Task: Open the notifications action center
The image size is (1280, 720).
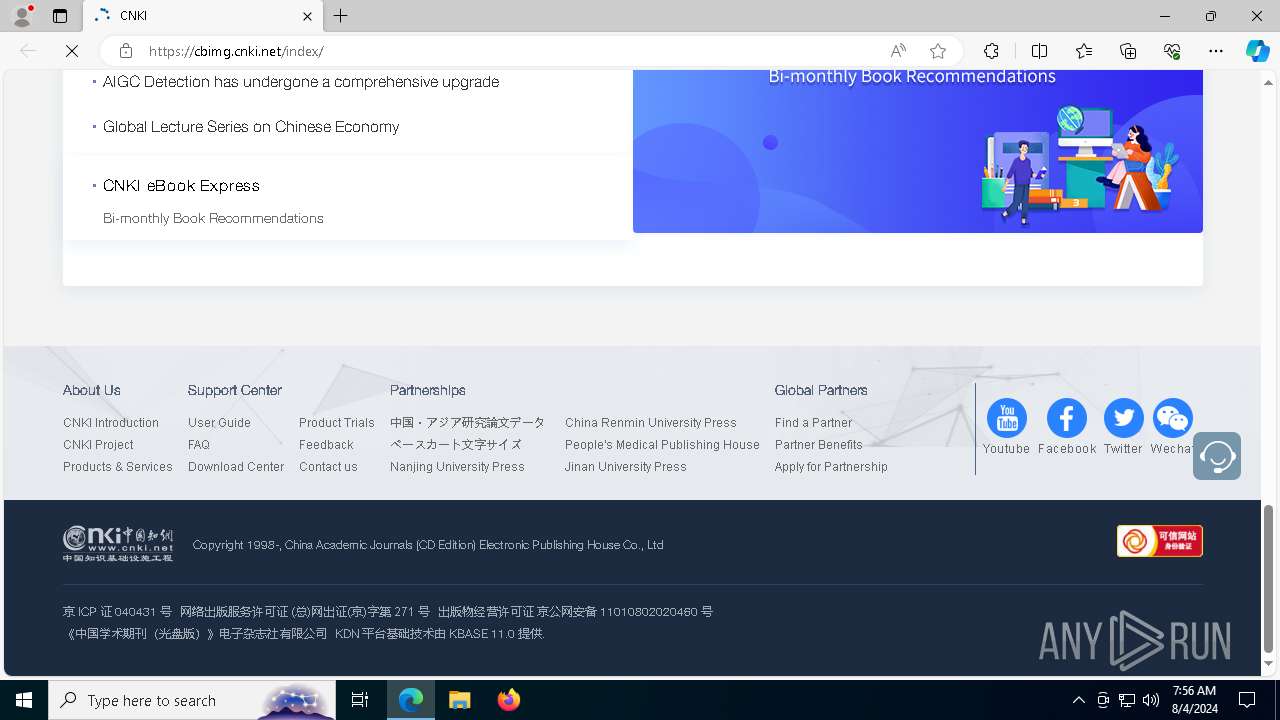Action: 1247,700
